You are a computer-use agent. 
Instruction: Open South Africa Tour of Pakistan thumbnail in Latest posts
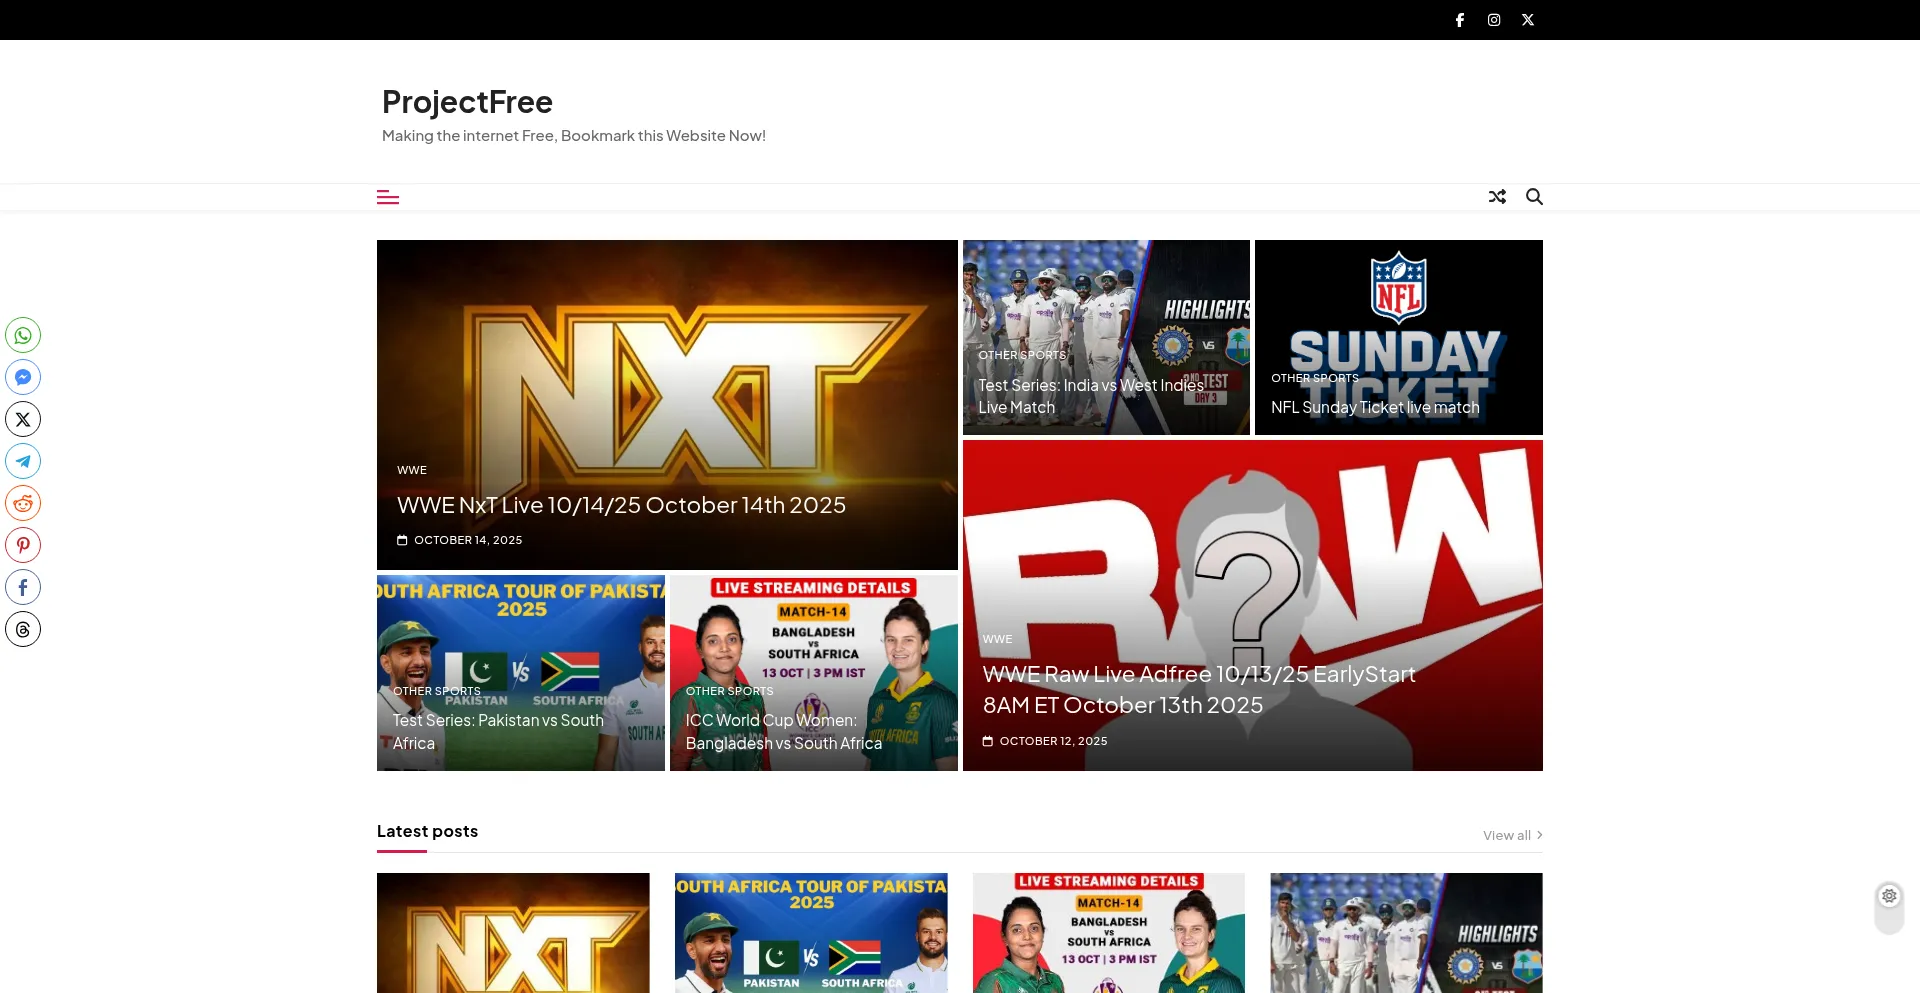[811, 933]
